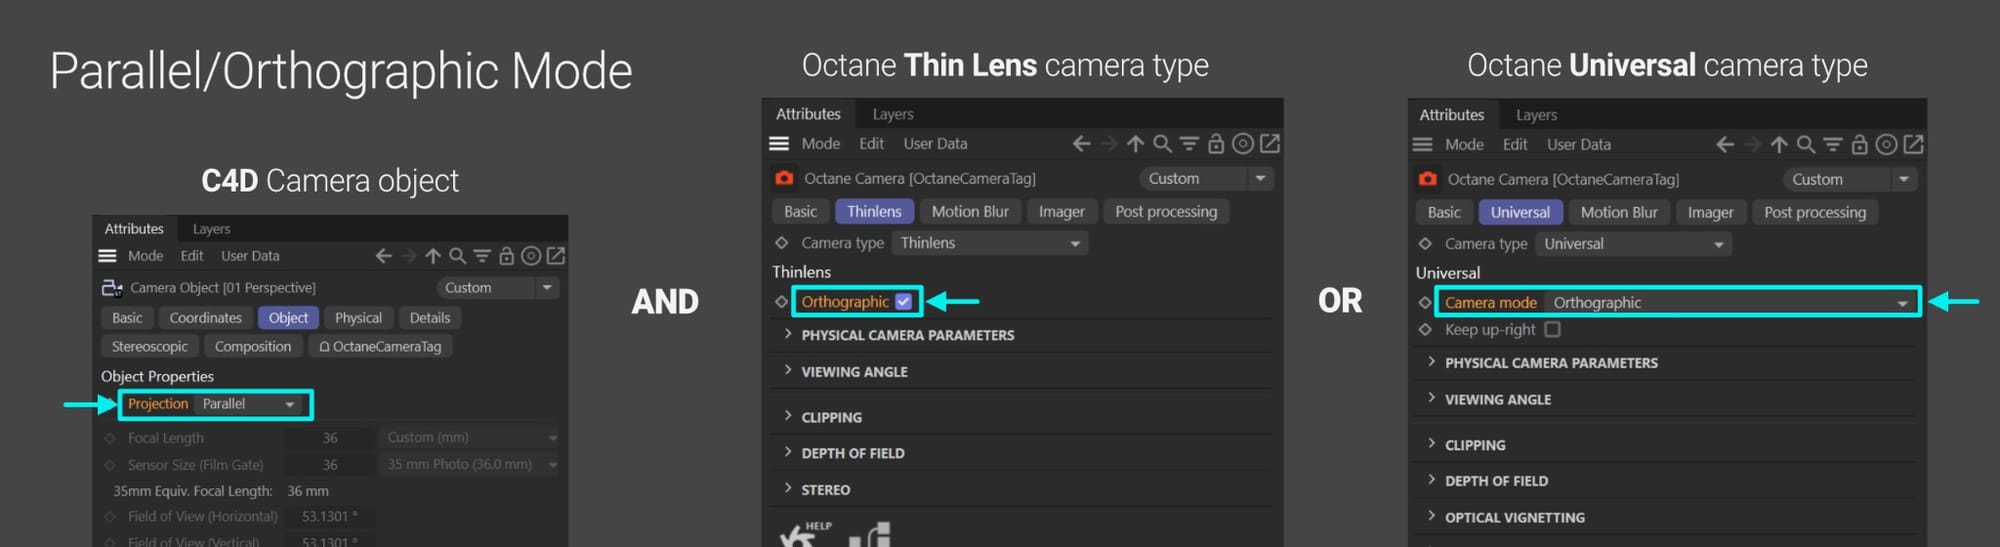Open new window icon in Universal camera panel

1913,145
